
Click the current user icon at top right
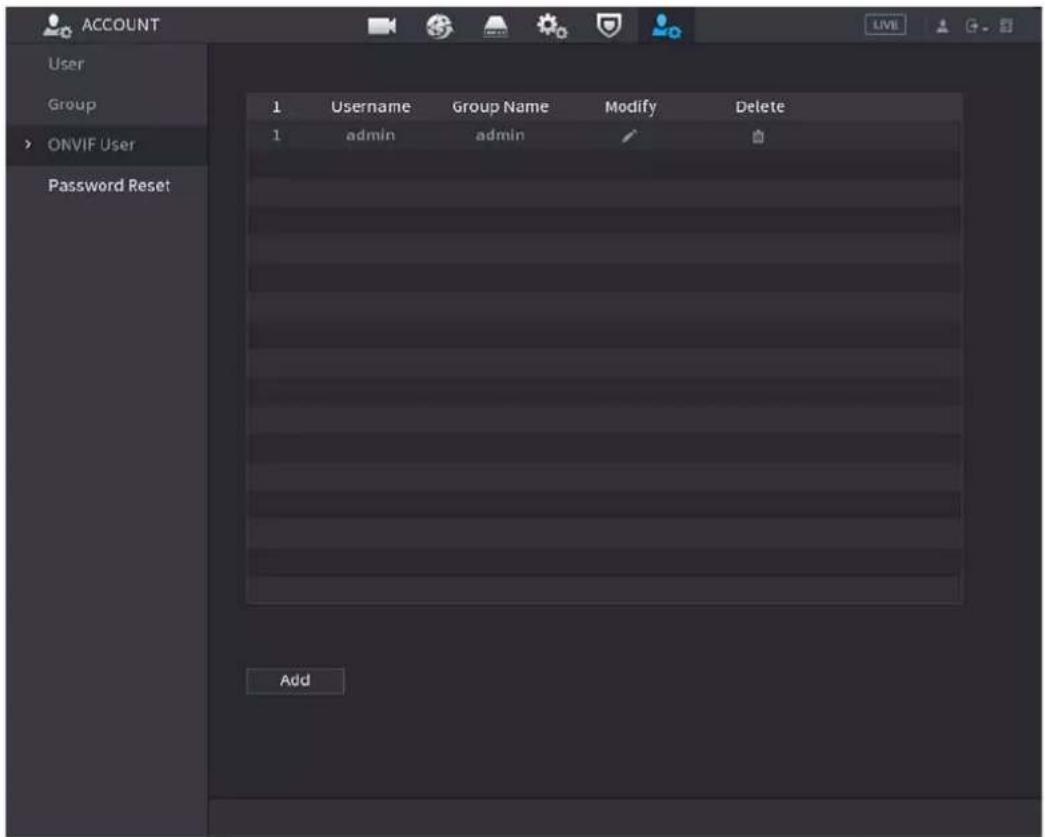pyautogui.click(x=942, y=27)
